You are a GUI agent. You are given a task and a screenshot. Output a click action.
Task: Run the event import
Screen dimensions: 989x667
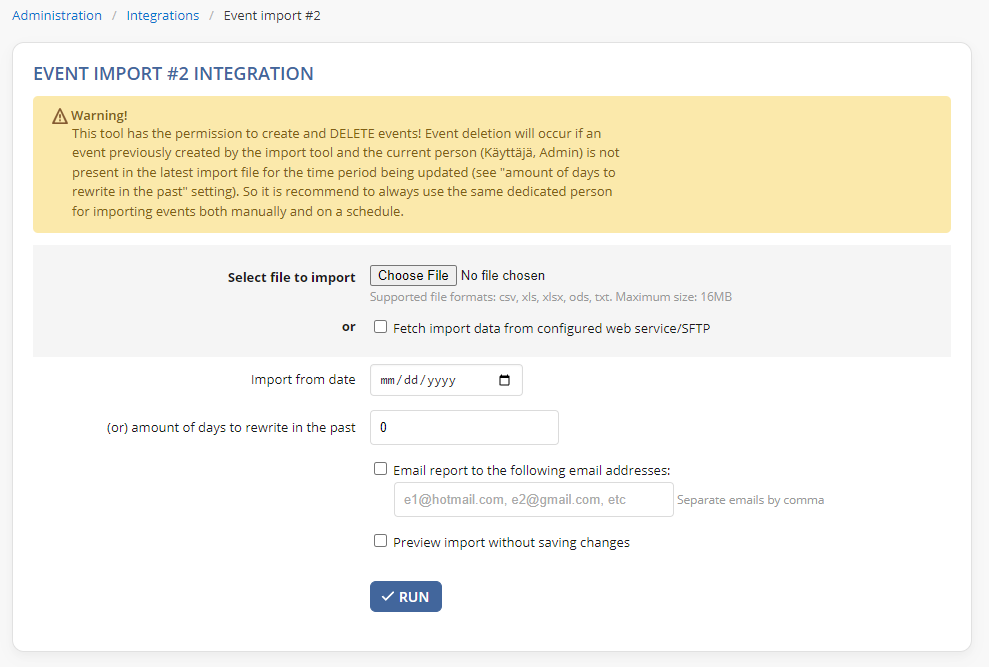[x=406, y=596]
